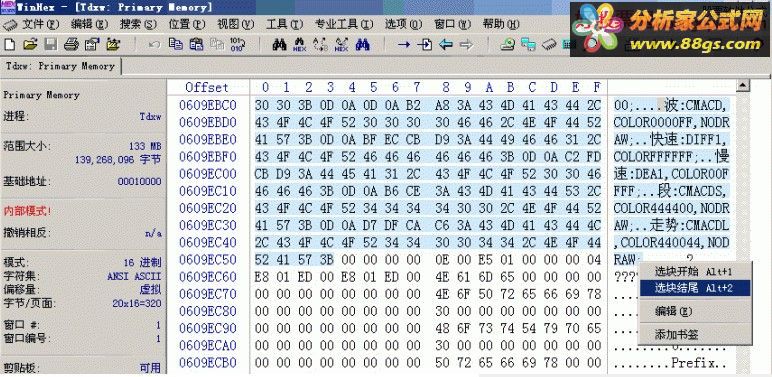Viewport: 772px width, 377px height.
Task: Click the WinHex app icon in title bar
Action: (8, 7)
